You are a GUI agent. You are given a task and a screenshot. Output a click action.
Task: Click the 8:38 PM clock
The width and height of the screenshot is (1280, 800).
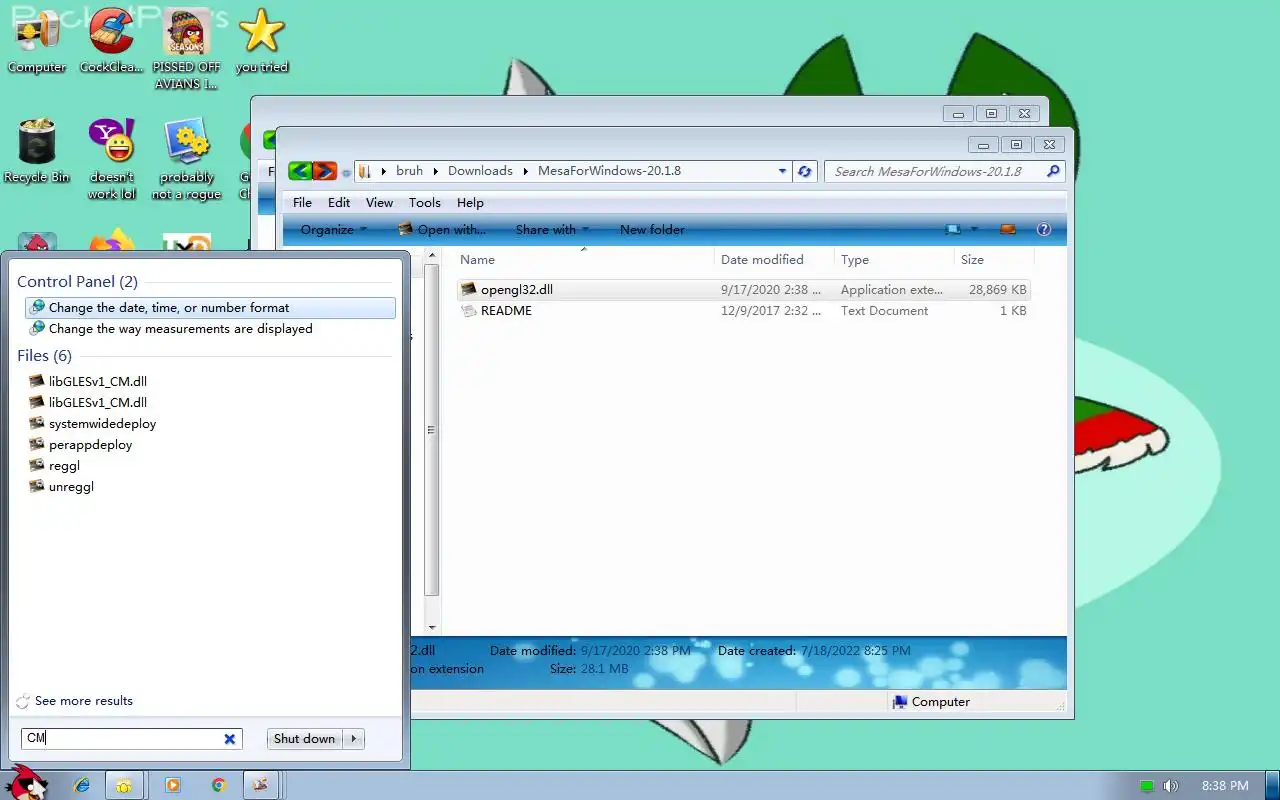point(1225,786)
